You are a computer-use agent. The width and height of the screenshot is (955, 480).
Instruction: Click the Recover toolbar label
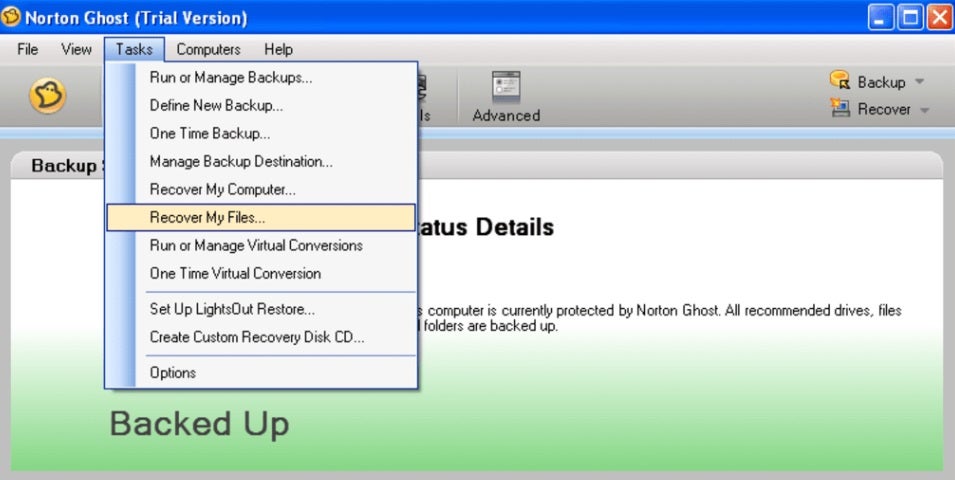point(884,110)
